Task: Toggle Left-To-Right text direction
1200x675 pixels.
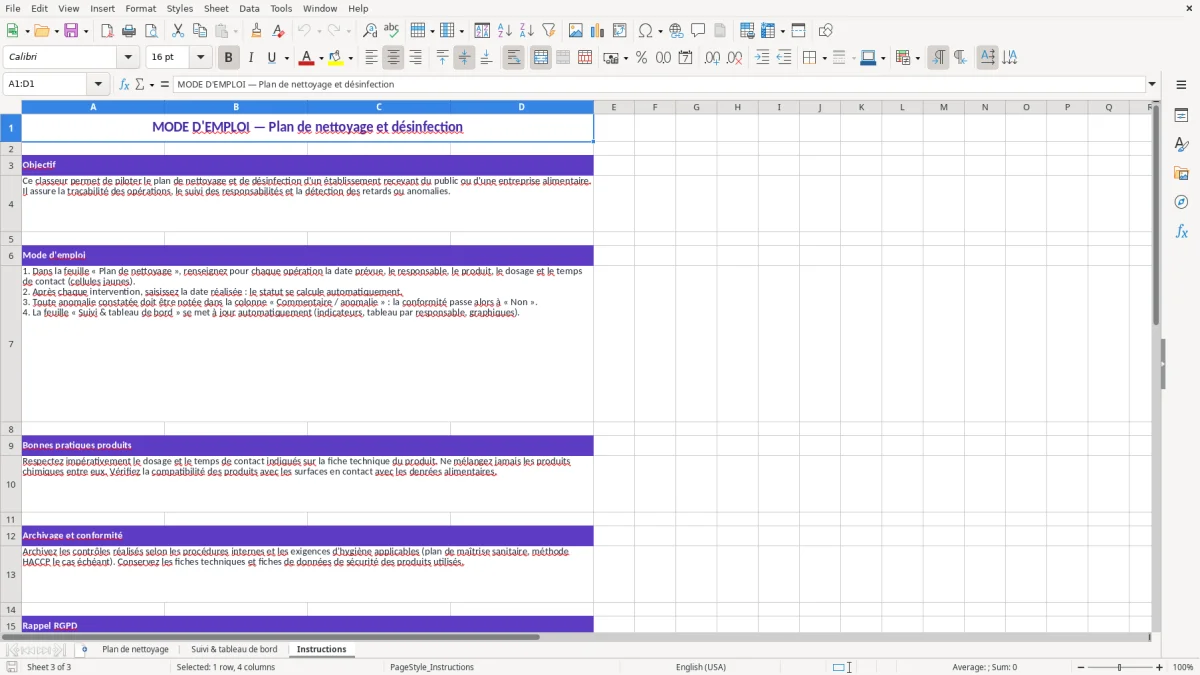Action: coord(938,58)
